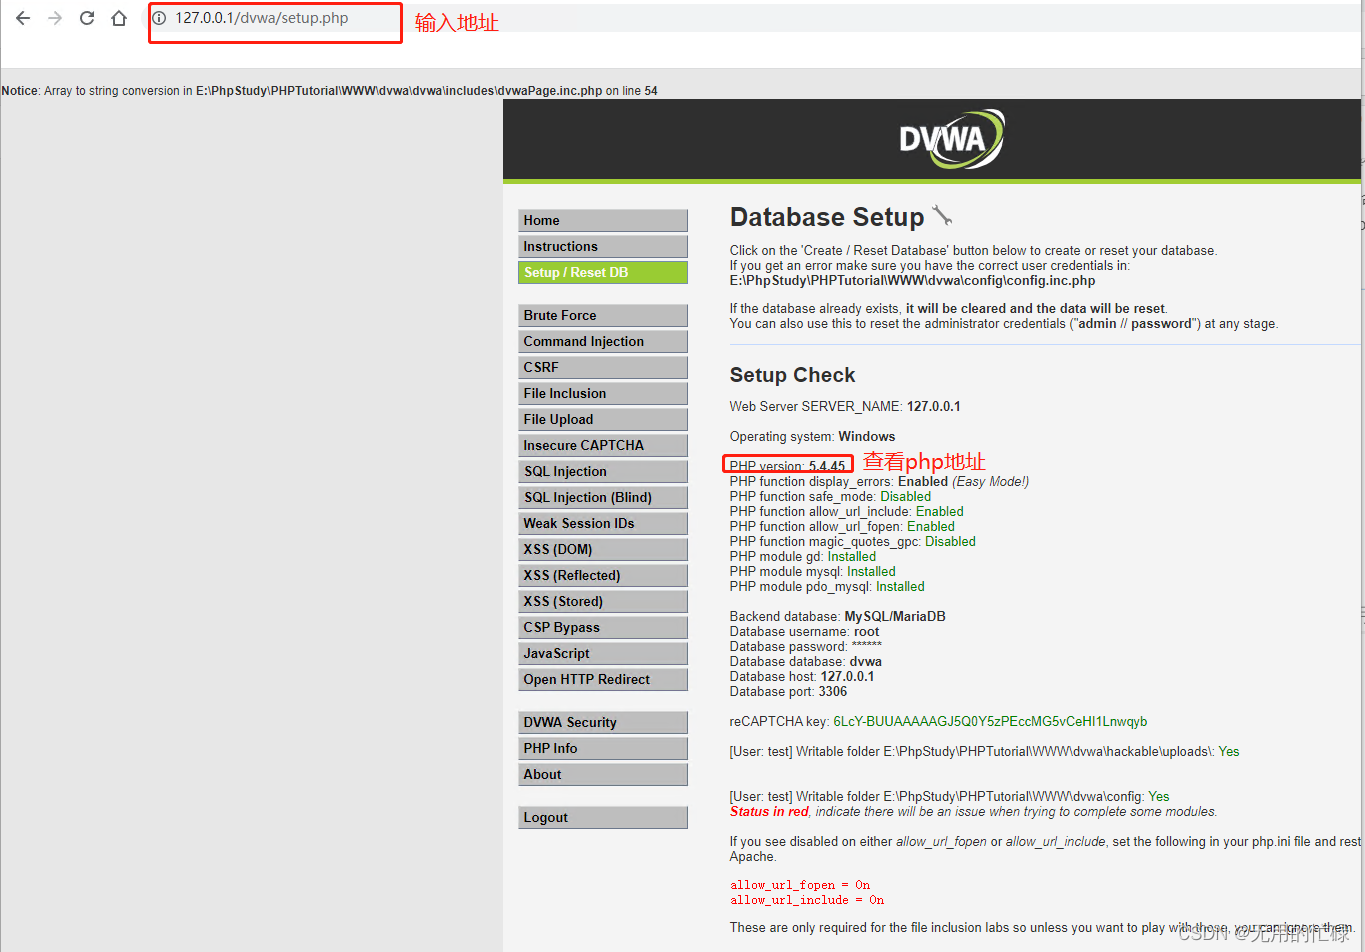The height and width of the screenshot is (952, 1365).
Task: Click the magic_quotes_gpc: Disabled line
Action: [x=852, y=541]
